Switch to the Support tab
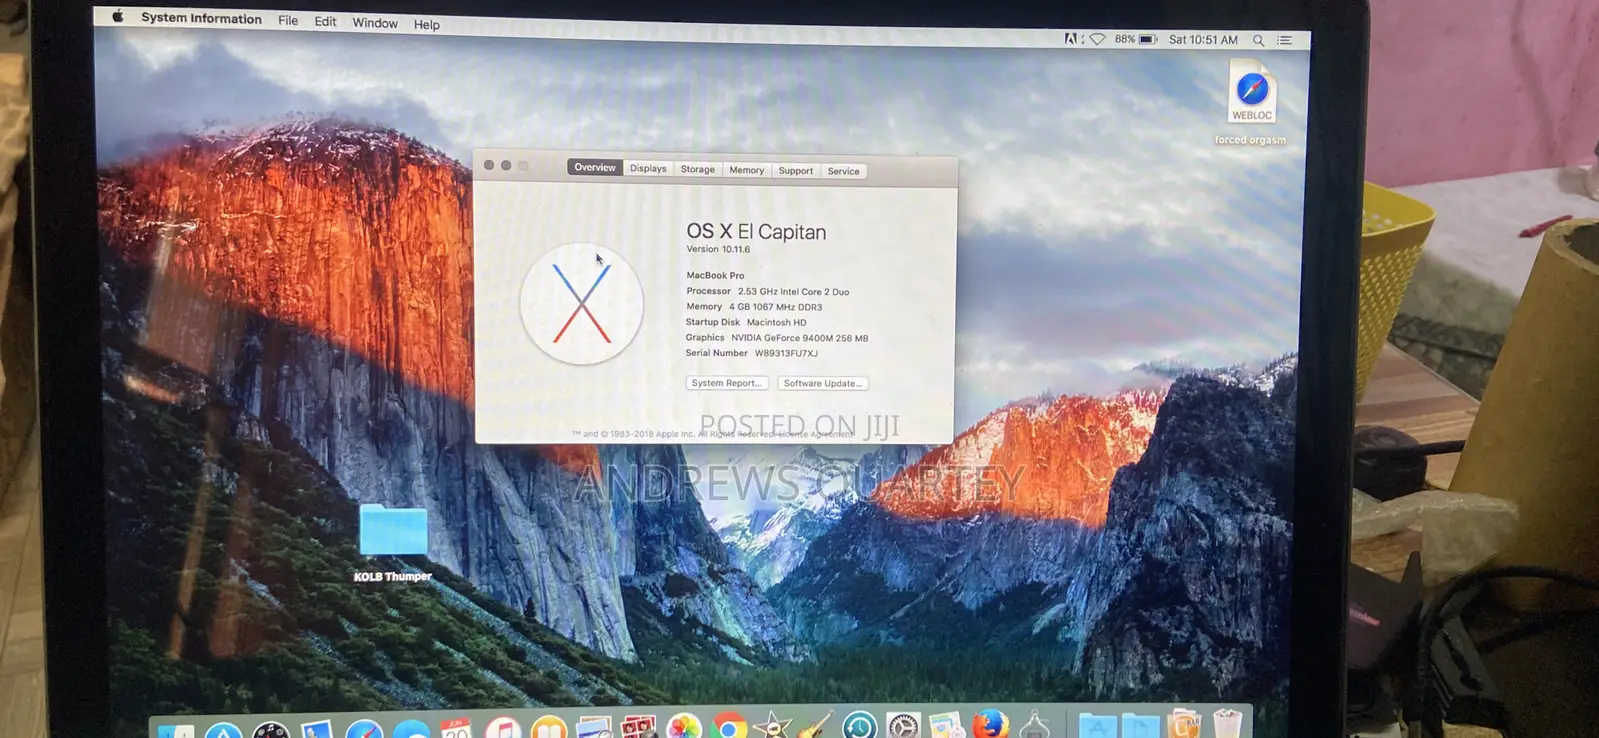This screenshot has height=738, width=1599. 796,171
